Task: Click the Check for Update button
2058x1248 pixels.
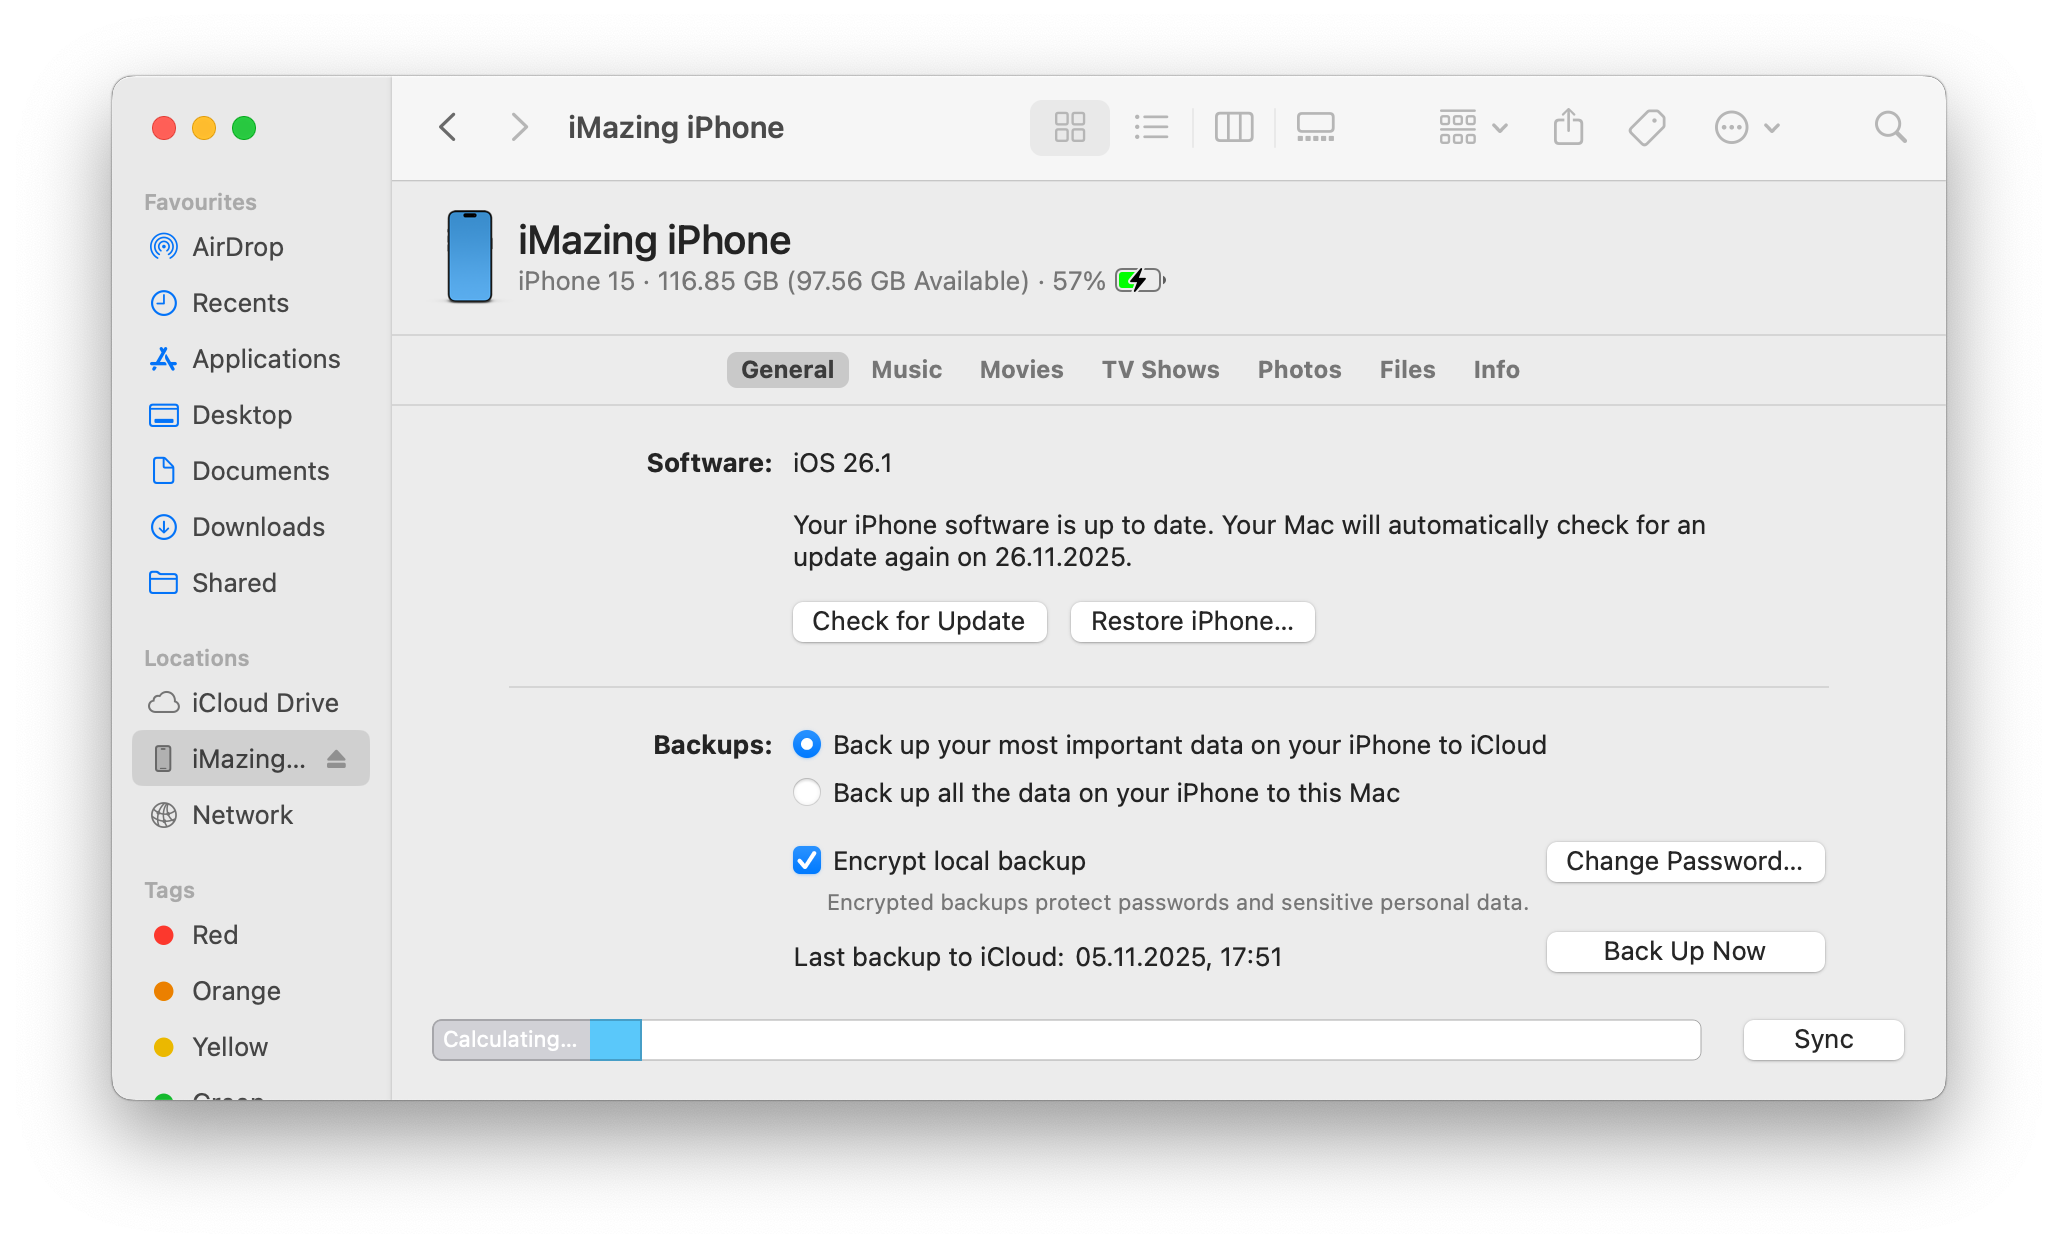Action: point(918,621)
